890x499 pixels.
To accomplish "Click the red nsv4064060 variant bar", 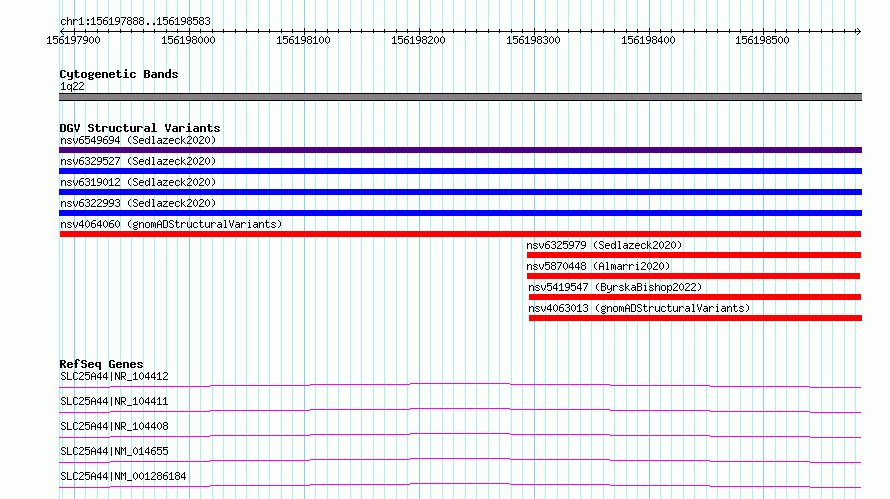I will [x=460, y=234].
